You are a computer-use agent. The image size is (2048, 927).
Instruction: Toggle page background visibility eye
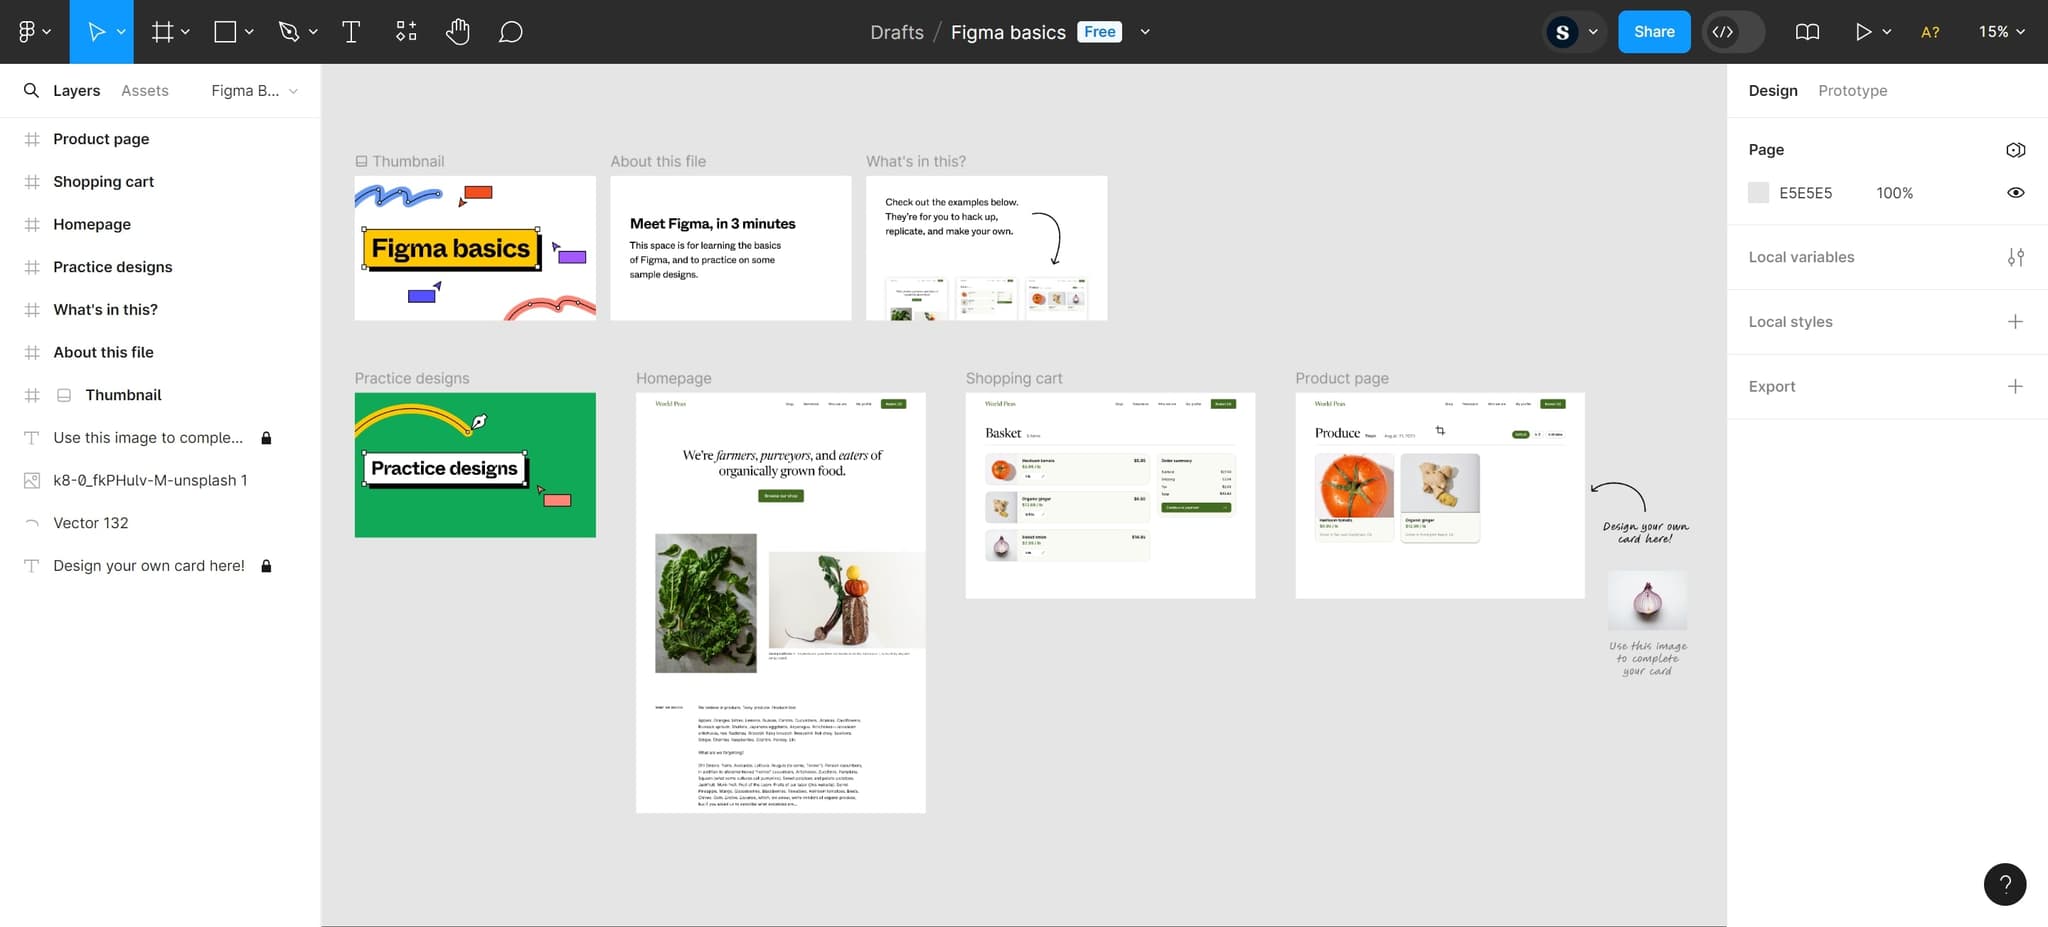click(2015, 193)
